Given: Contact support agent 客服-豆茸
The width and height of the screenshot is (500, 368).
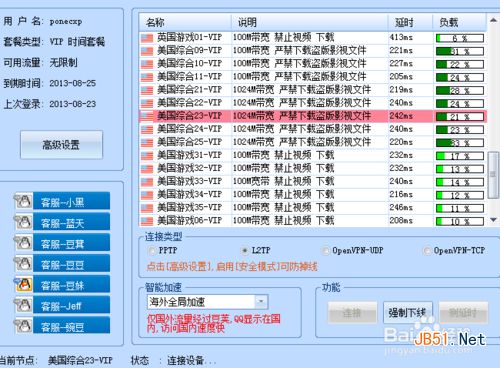Looking at the screenshot, I should click(x=71, y=243).
